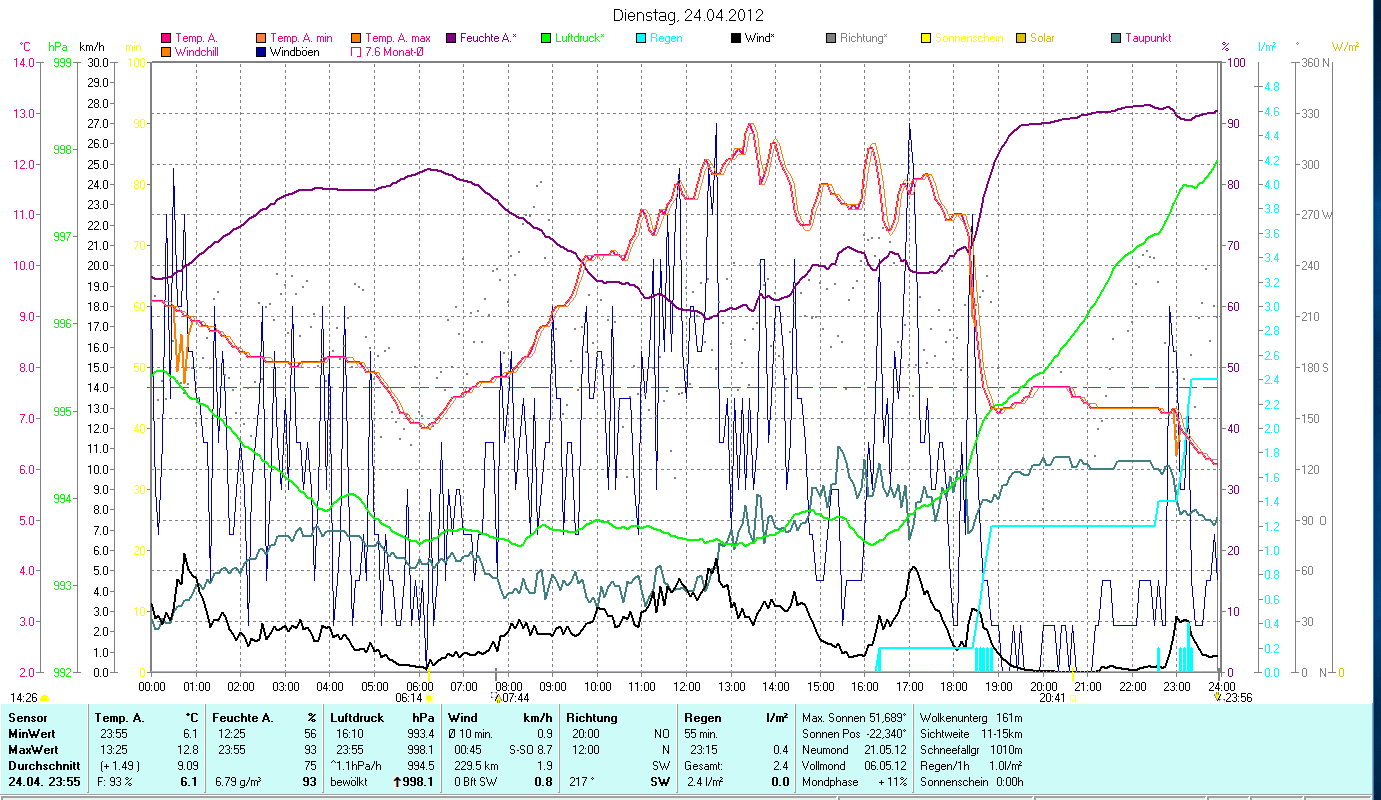Click the 24.04. 23:55 timestamp
Image resolution: width=1381 pixels, height=800 pixels.
(x=43, y=782)
